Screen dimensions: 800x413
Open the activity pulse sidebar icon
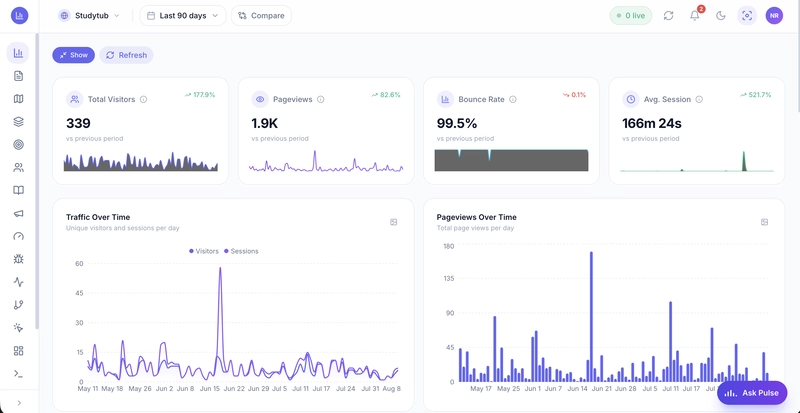coord(18,282)
